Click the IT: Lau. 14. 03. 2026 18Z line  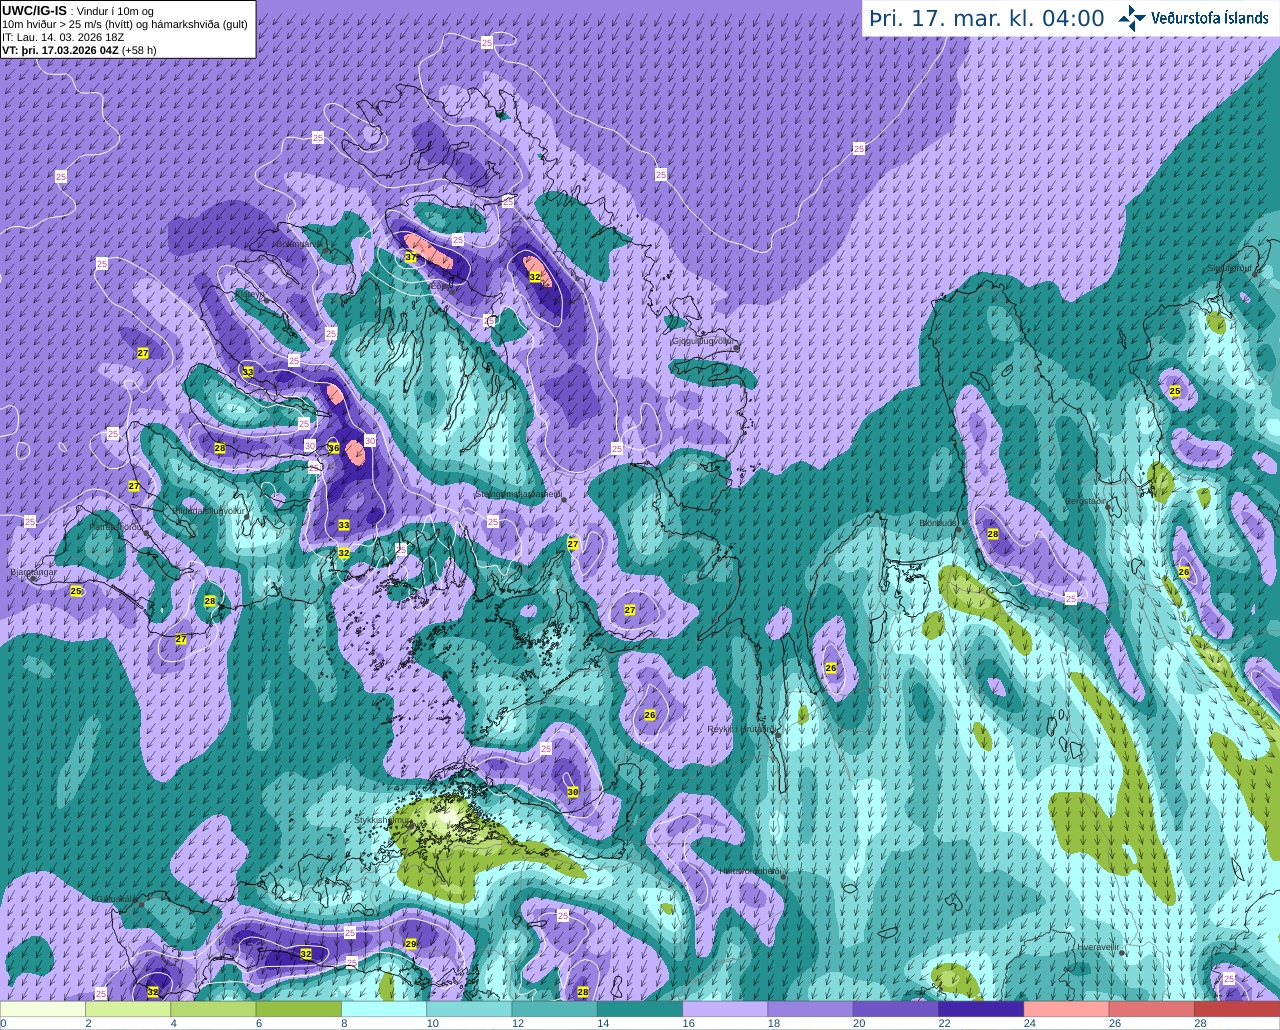tap(63, 37)
